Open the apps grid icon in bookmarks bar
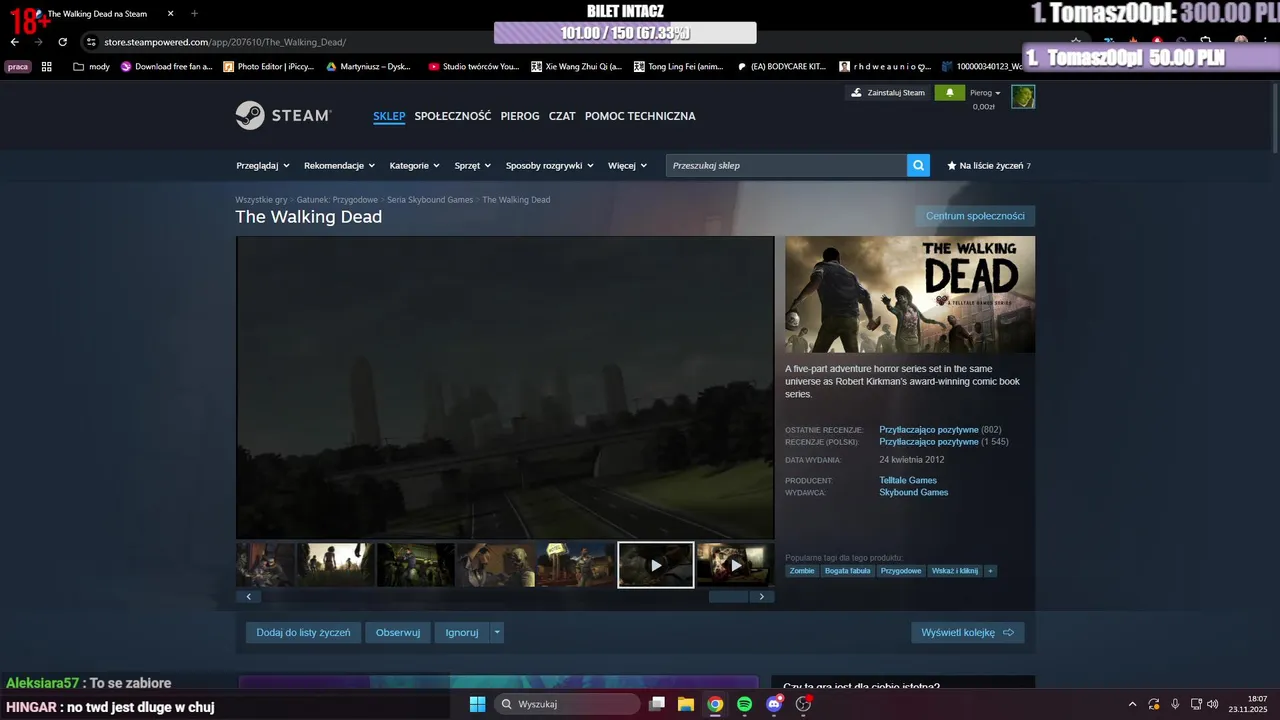 (x=47, y=67)
